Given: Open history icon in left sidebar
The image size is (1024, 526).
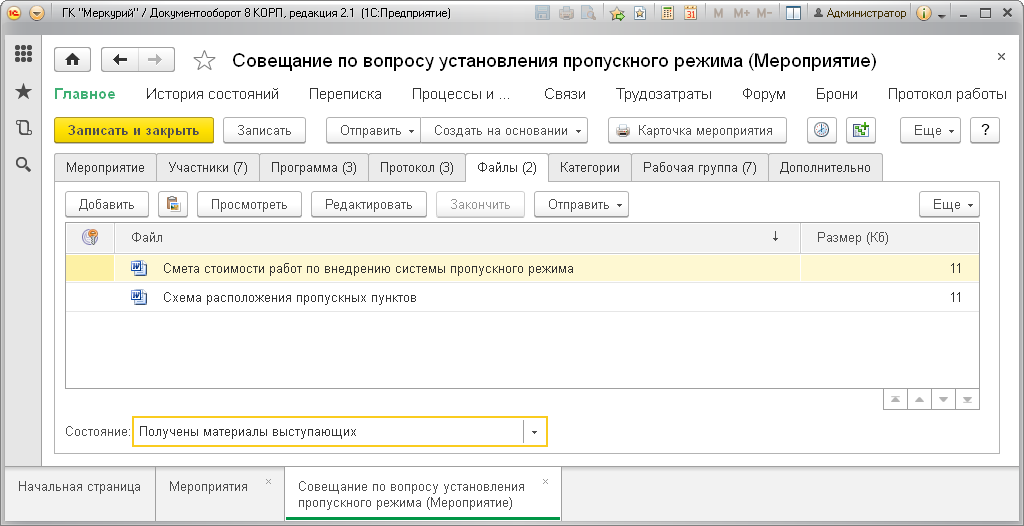Looking at the screenshot, I should point(24,128).
